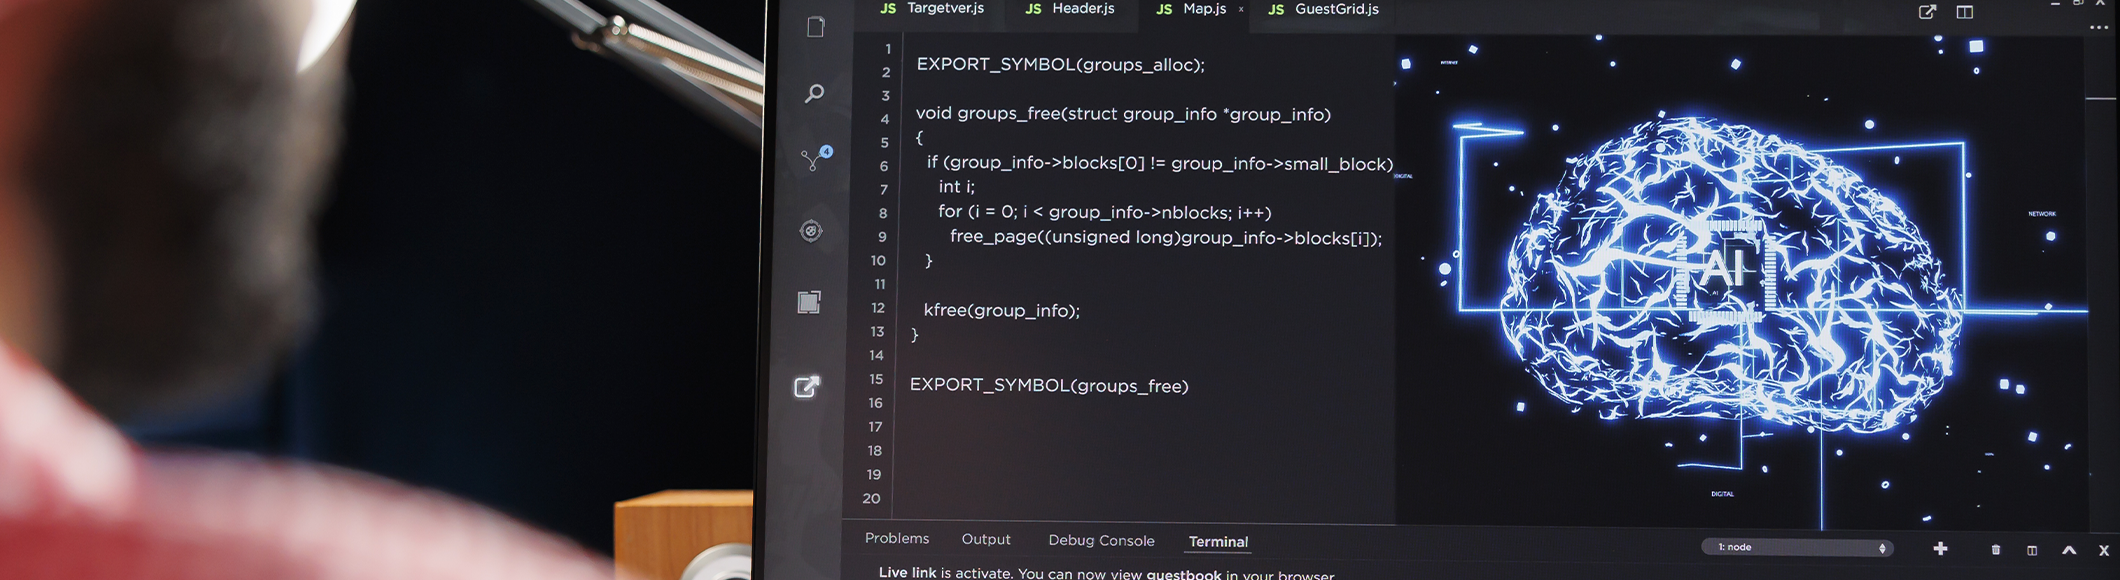
Task: Click line number 12 in gutter
Action: tap(878, 308)
